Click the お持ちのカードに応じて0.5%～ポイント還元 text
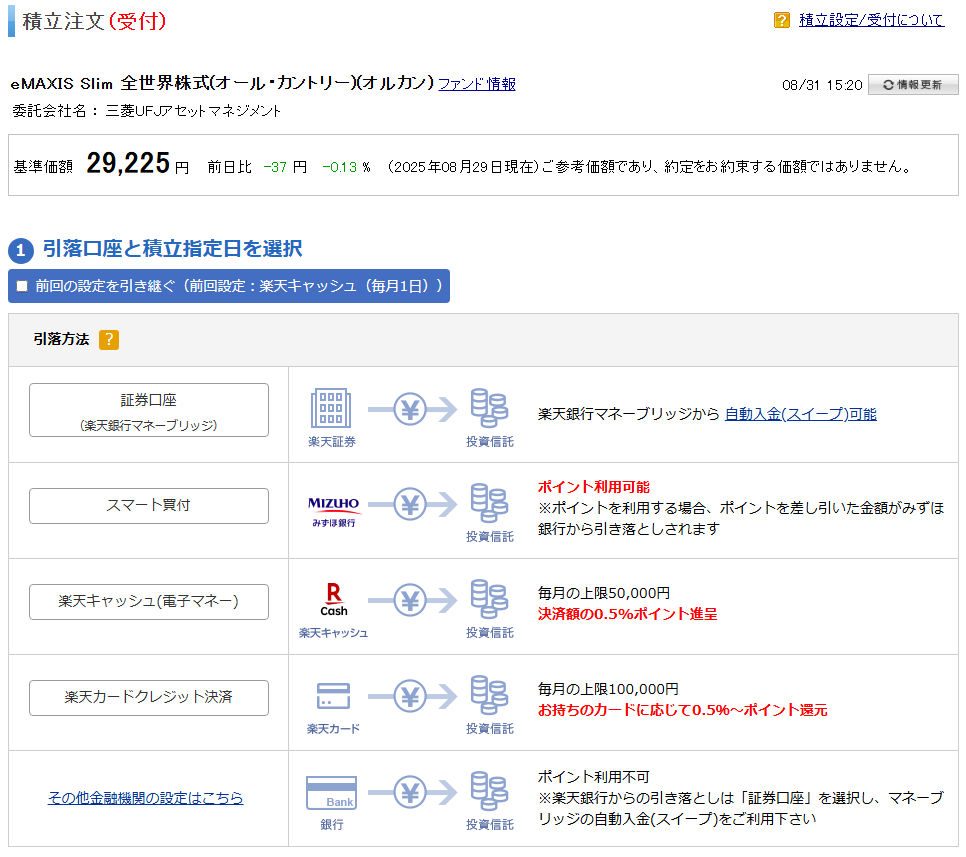Image resolution: width=966 pixels, height=857 pixels. click(683, 710)
